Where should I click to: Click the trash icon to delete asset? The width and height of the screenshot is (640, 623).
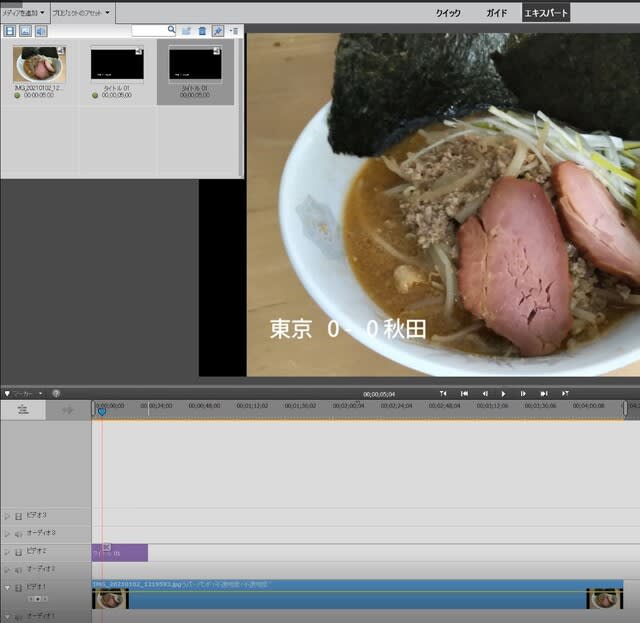(202, 31)
